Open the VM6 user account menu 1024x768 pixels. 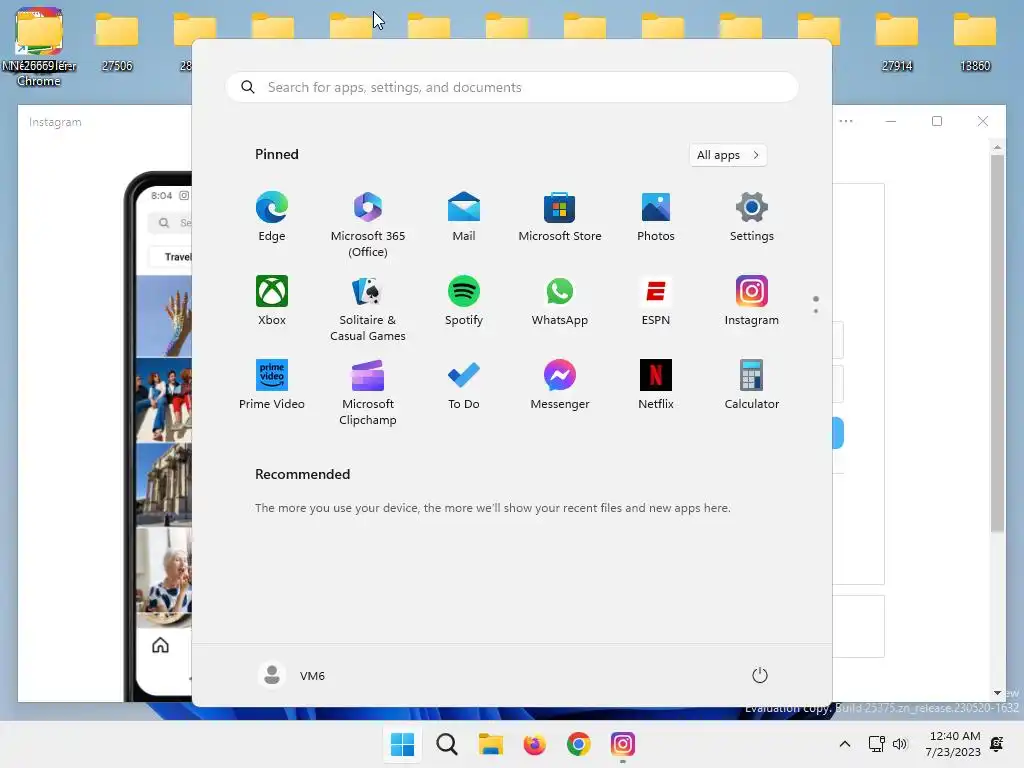pos(291,675)
